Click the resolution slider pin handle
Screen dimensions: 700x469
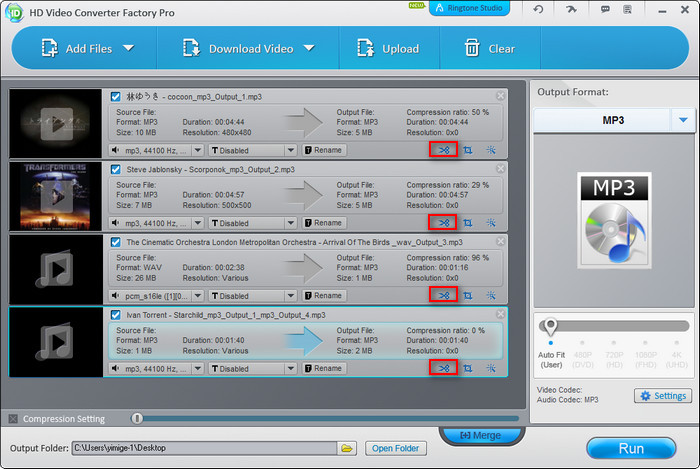[x=550, y=327]
